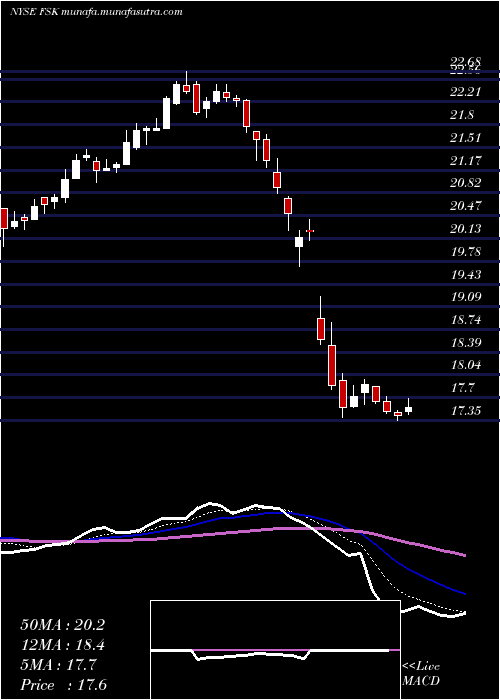Select the 17.7 price axis label

coord(462,388)
